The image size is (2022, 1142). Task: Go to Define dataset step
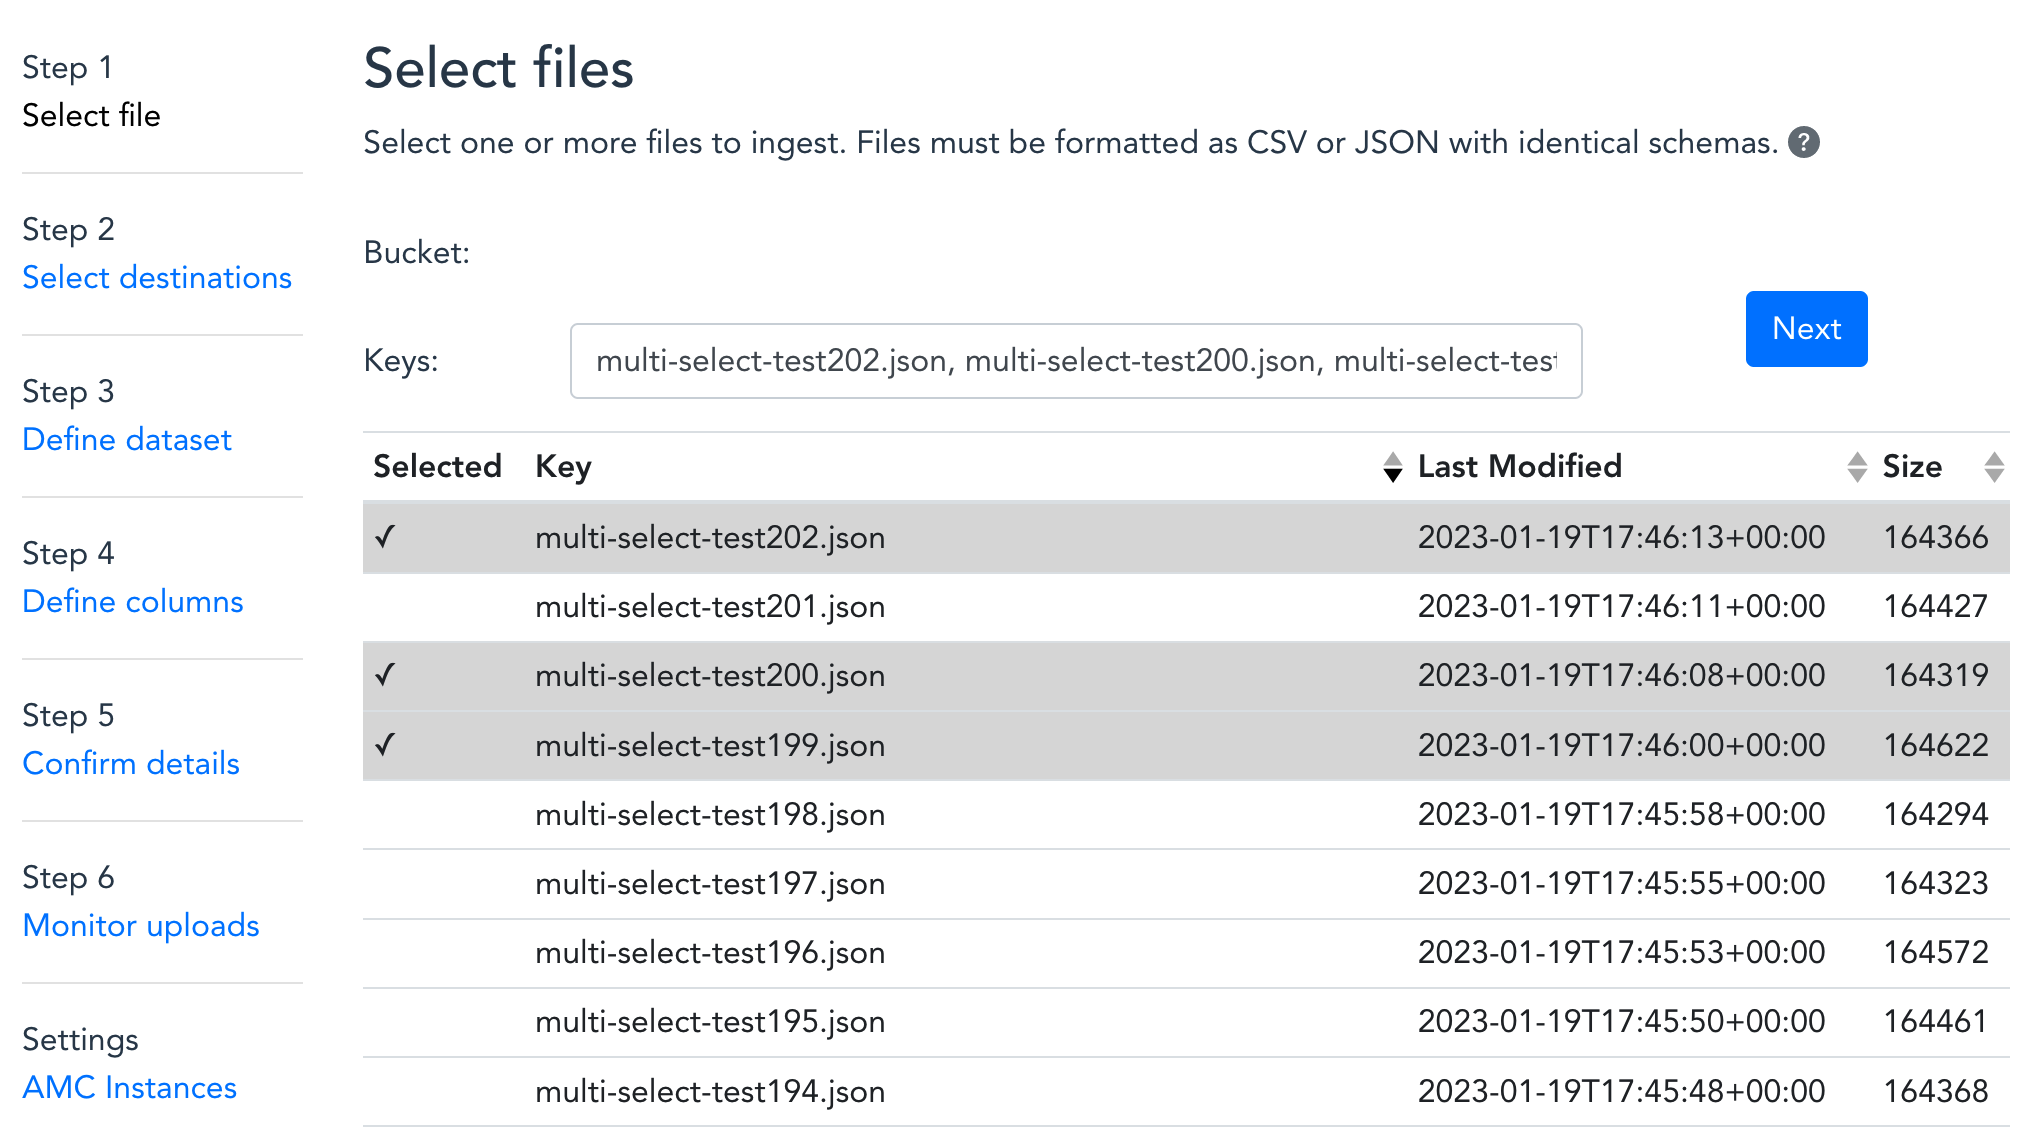(x=127, y=439)
